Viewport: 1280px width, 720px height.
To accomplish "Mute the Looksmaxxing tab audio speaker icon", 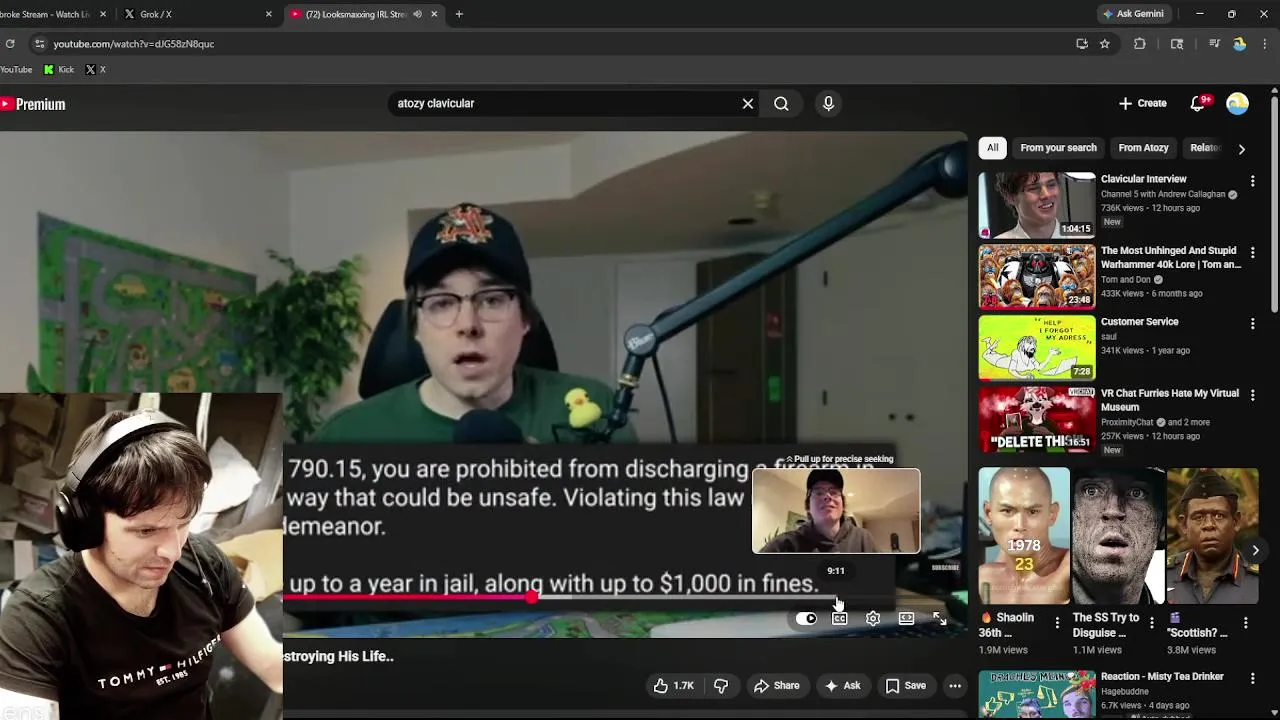I will point(417,14).
